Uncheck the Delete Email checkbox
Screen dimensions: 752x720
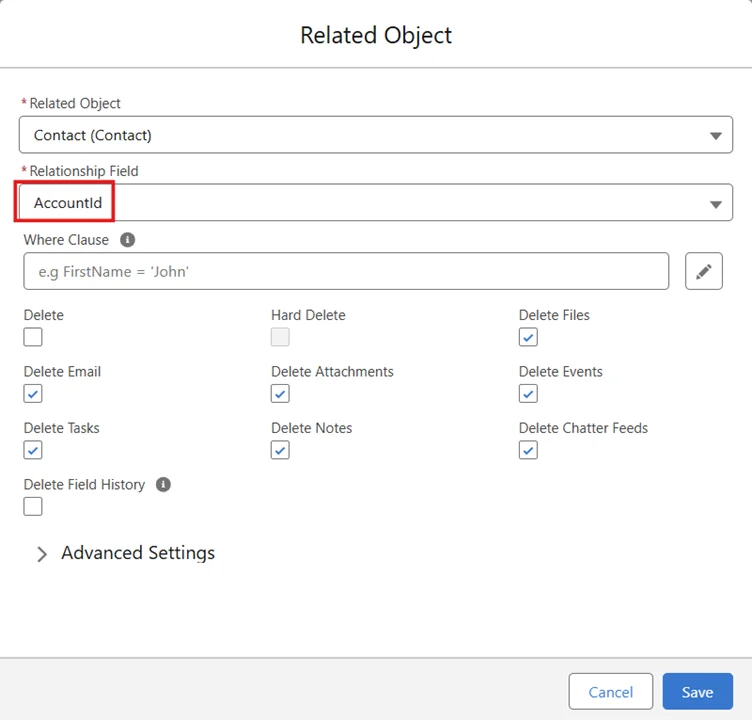(33, 394)
